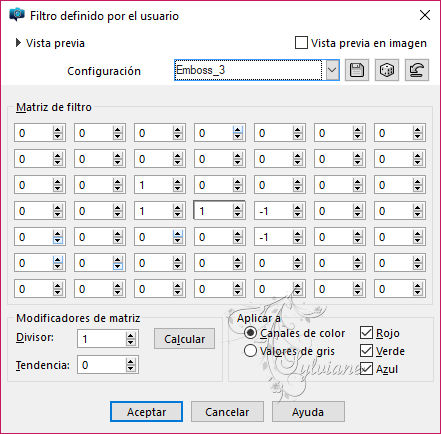Uncheck the Verde channel checkbox

pyautogui.click(x=366, y=351)
